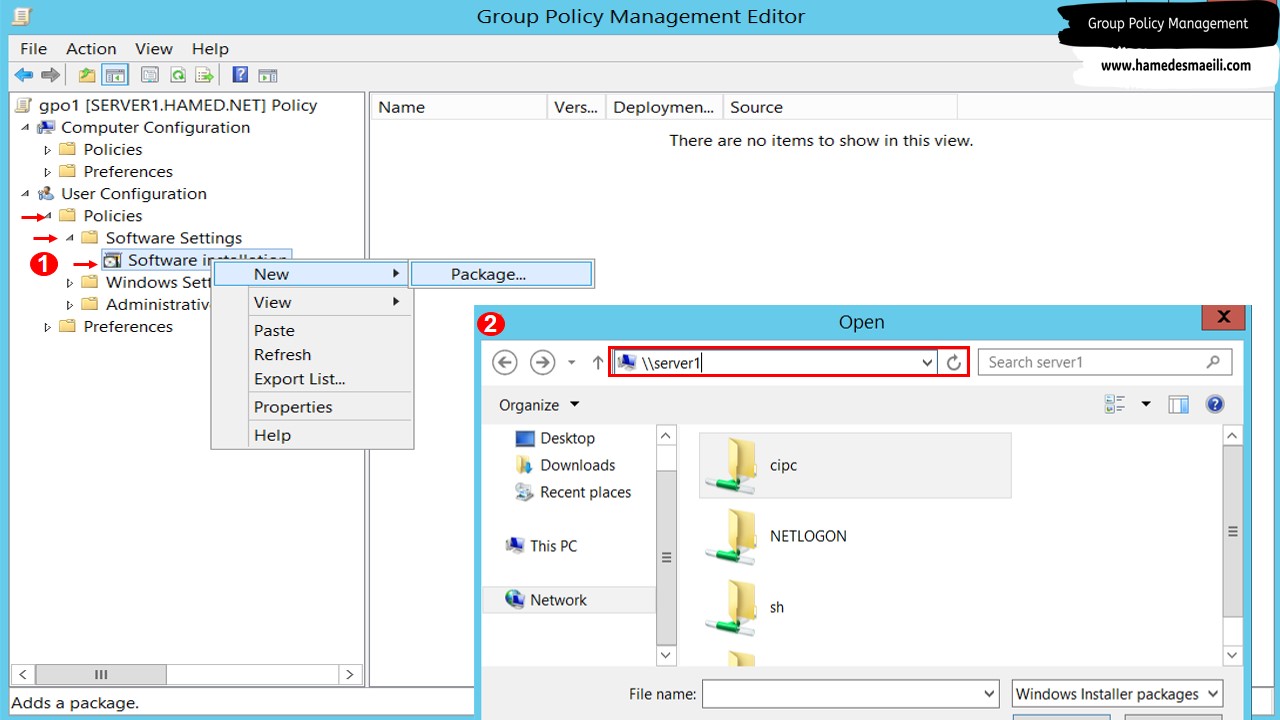Choose New in the context menu
Image resolution: width=1280 pixels, height=720 pixels.
pyautogui.click(x=312, y=274)
